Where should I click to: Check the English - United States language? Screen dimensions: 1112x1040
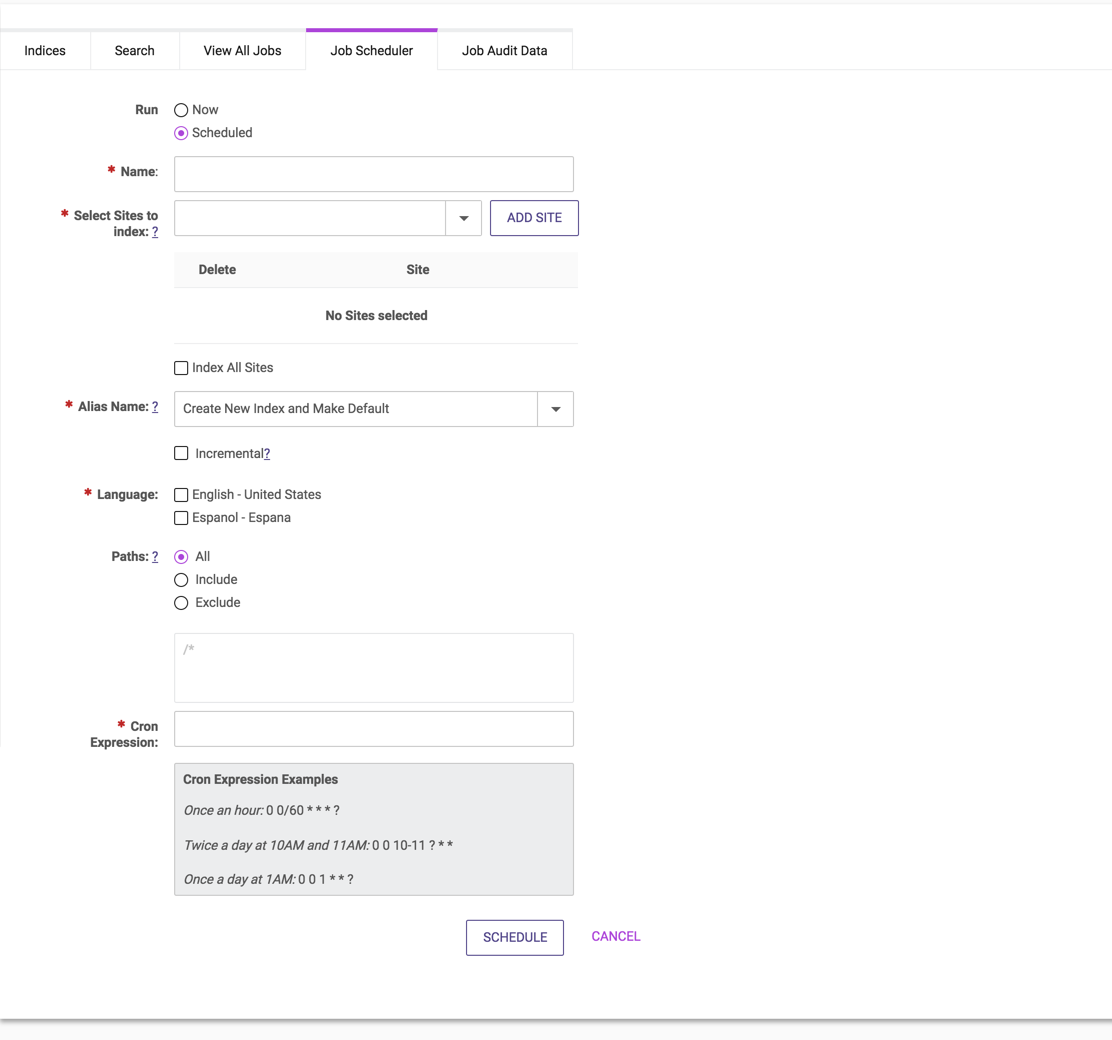pos(181,494)
